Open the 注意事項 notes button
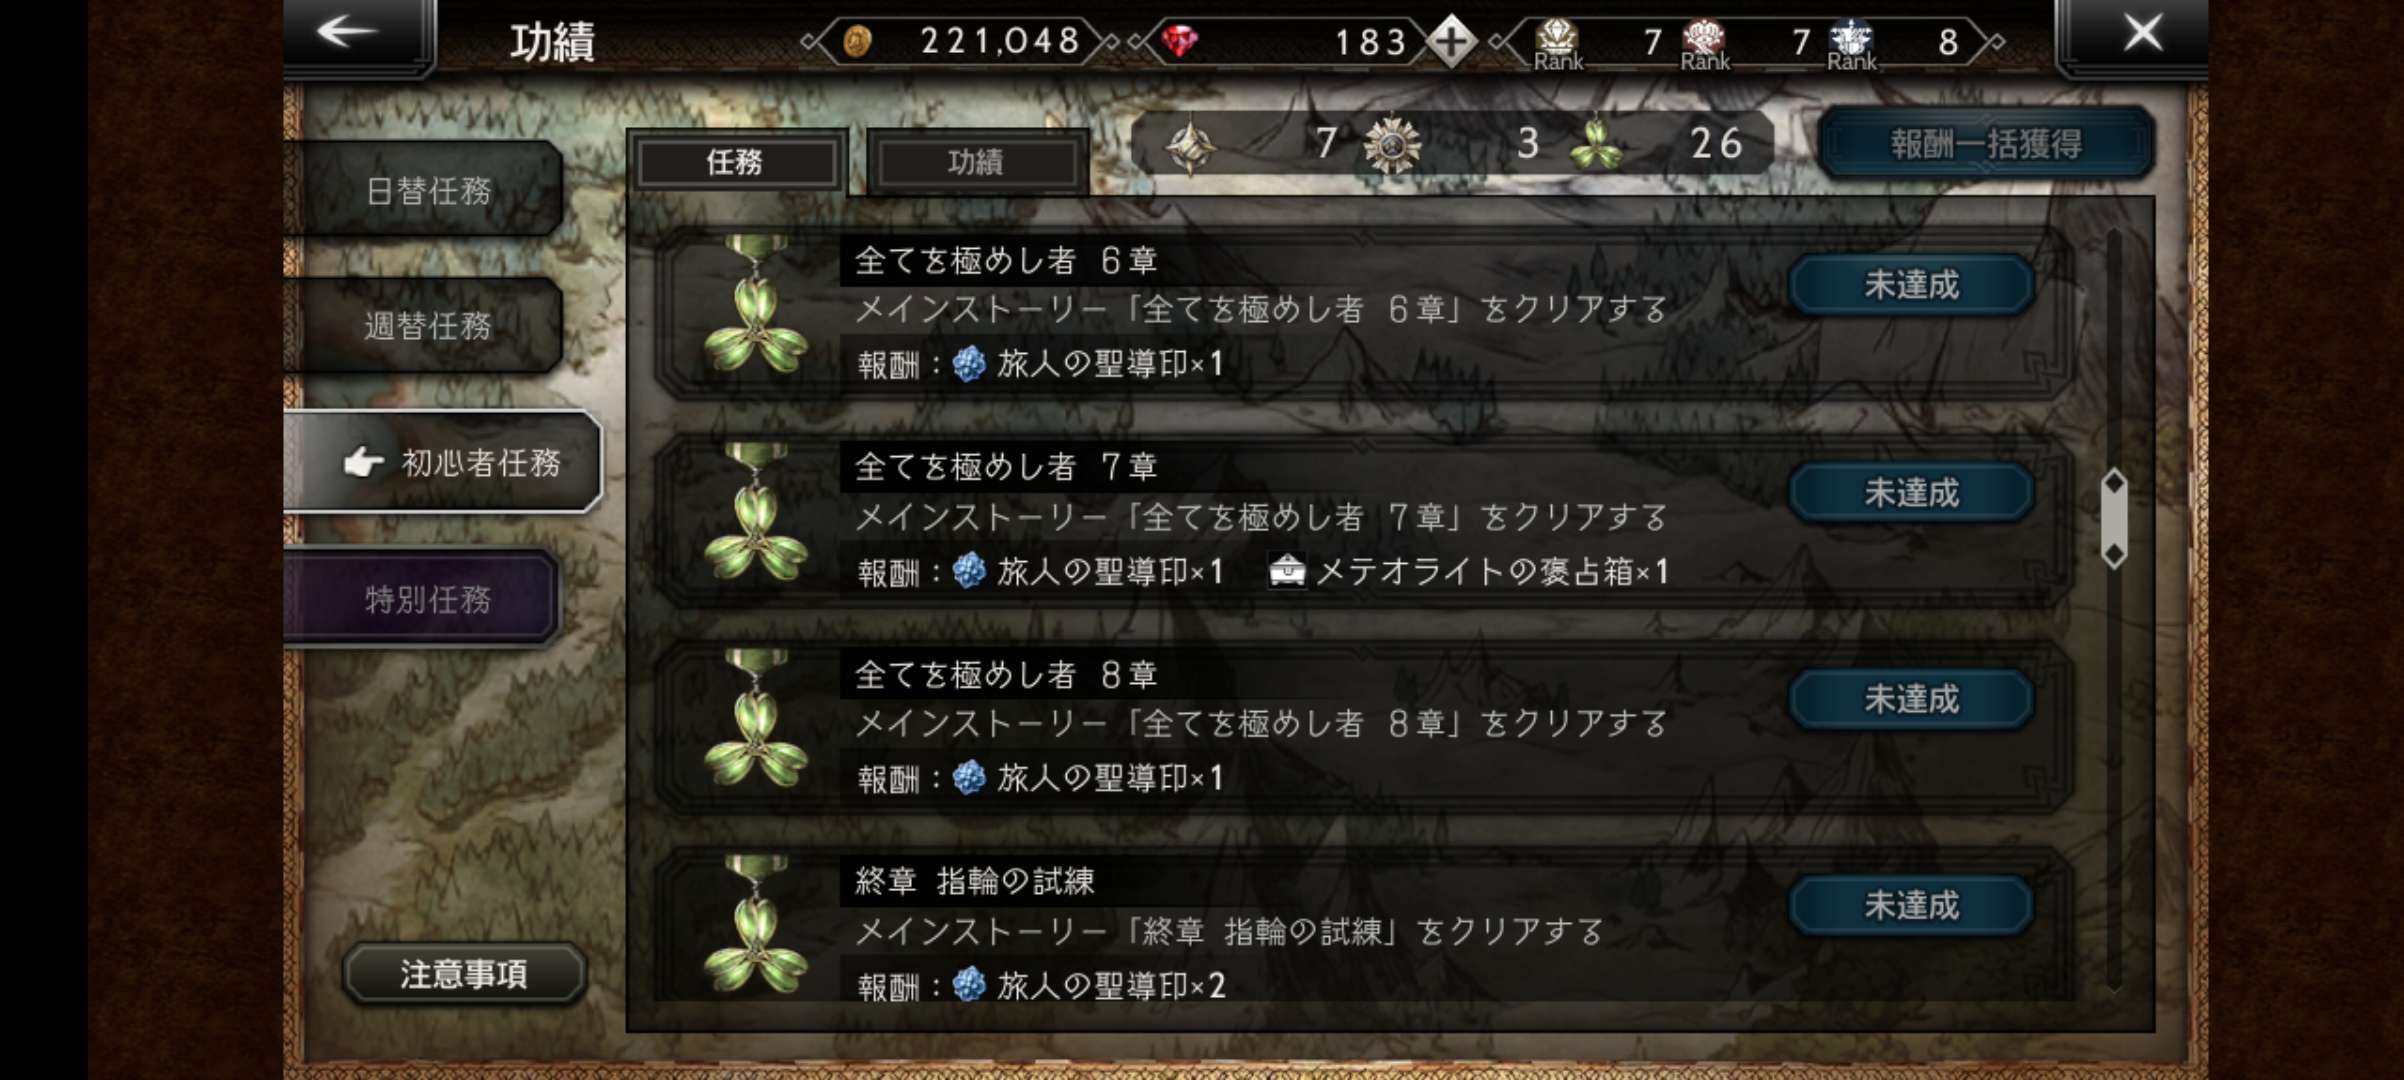 click(x=464, y=973)
